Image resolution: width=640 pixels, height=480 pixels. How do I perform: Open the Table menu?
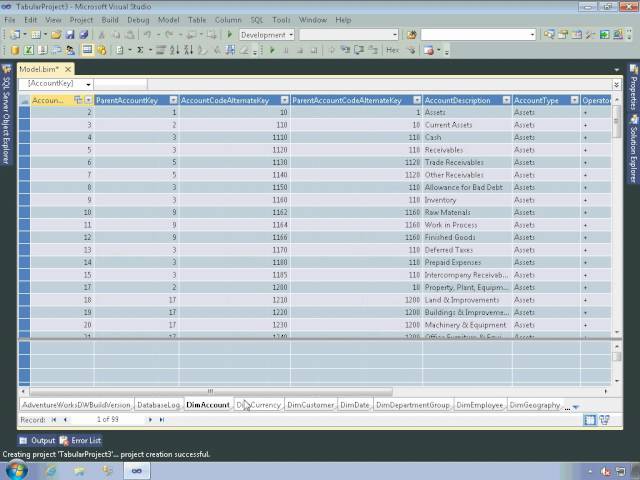(197, 20)
